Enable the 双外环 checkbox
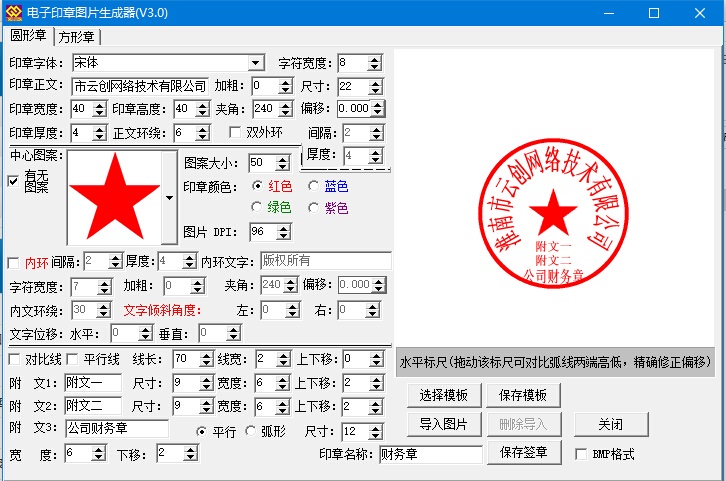 (x=236, y=132)
